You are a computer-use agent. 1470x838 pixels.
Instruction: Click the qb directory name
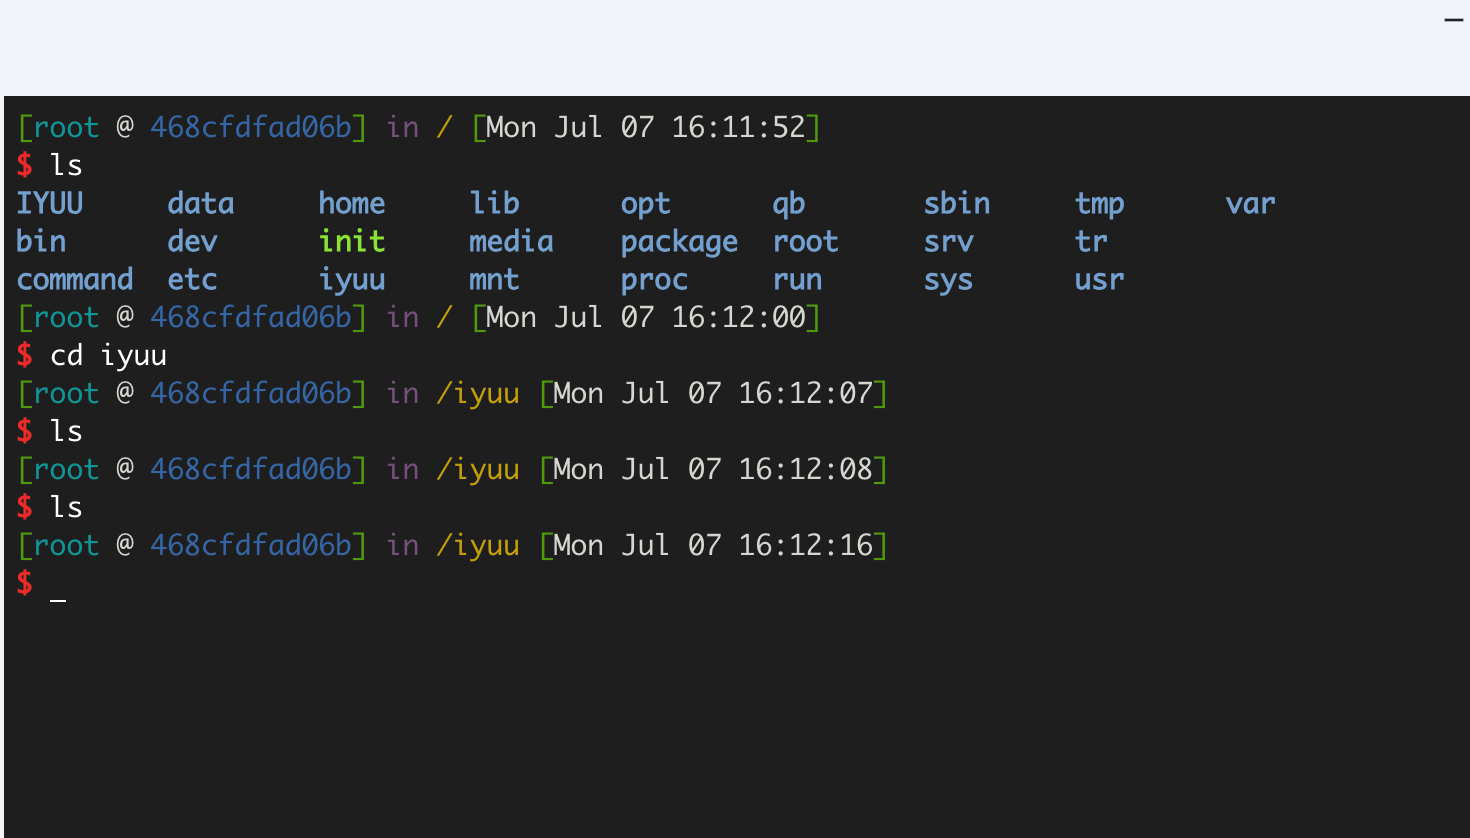coord(789,204)
